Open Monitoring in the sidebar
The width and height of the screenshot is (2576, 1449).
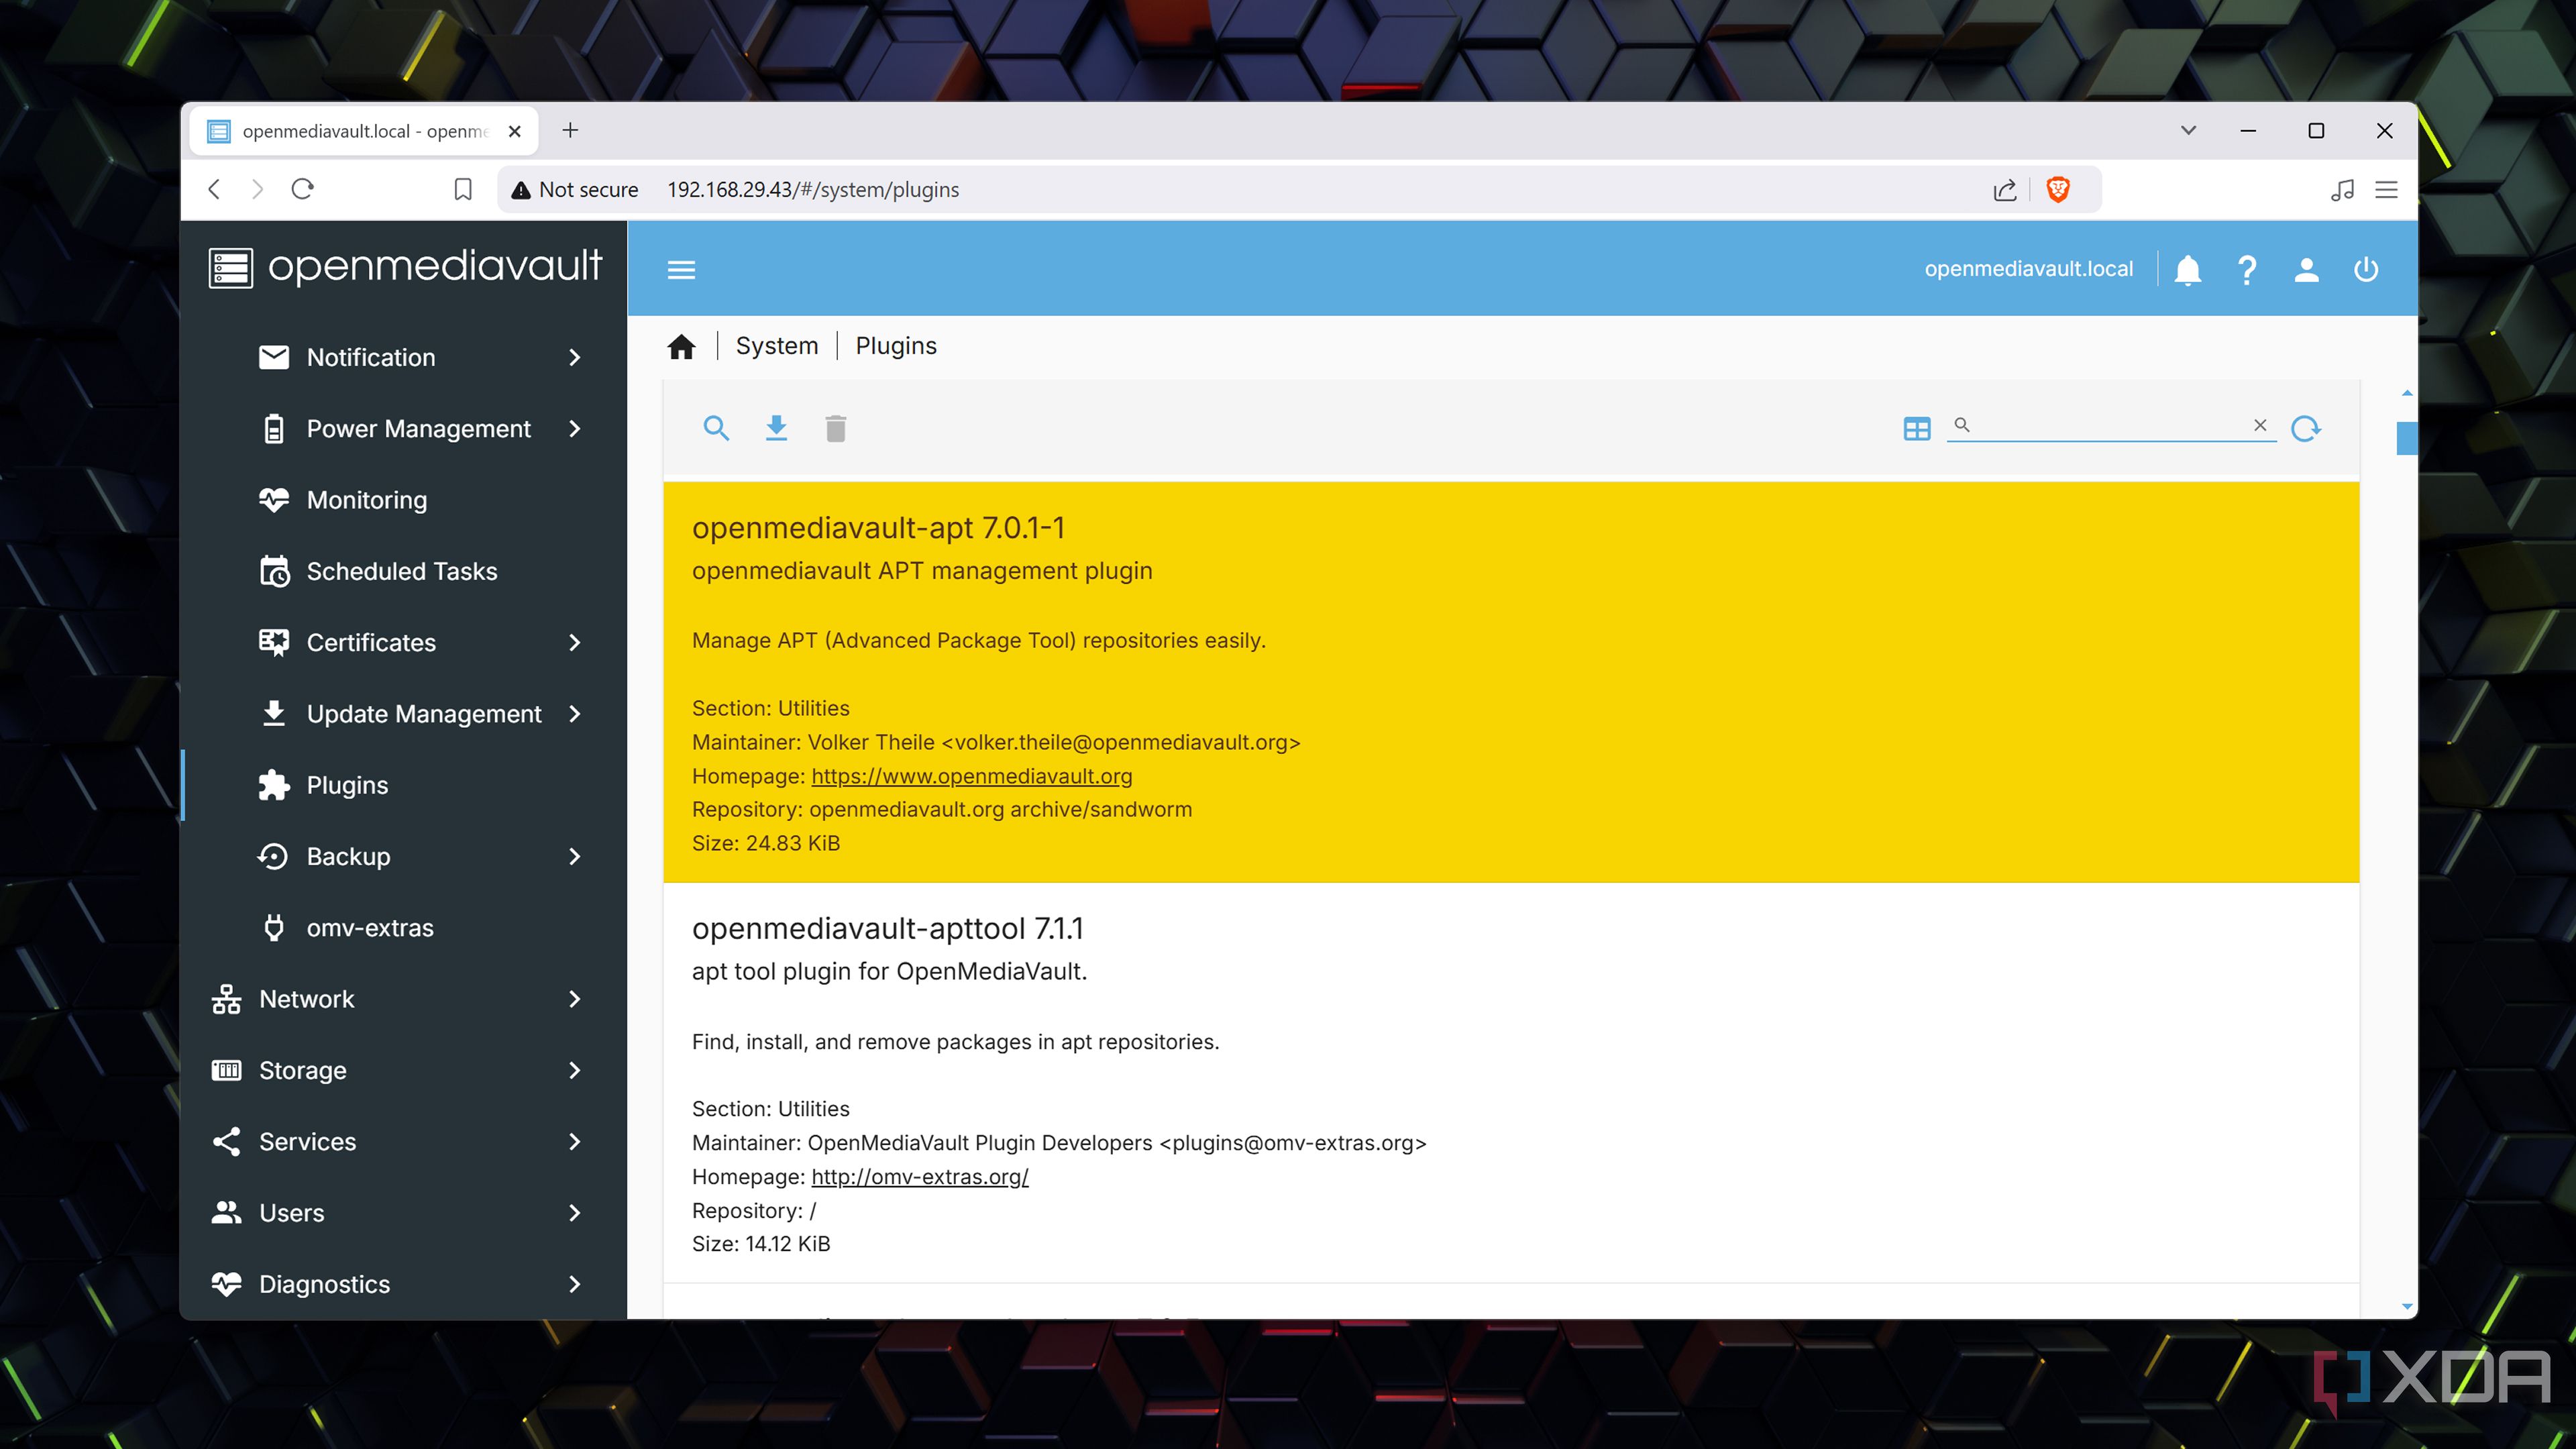point(404,500)
